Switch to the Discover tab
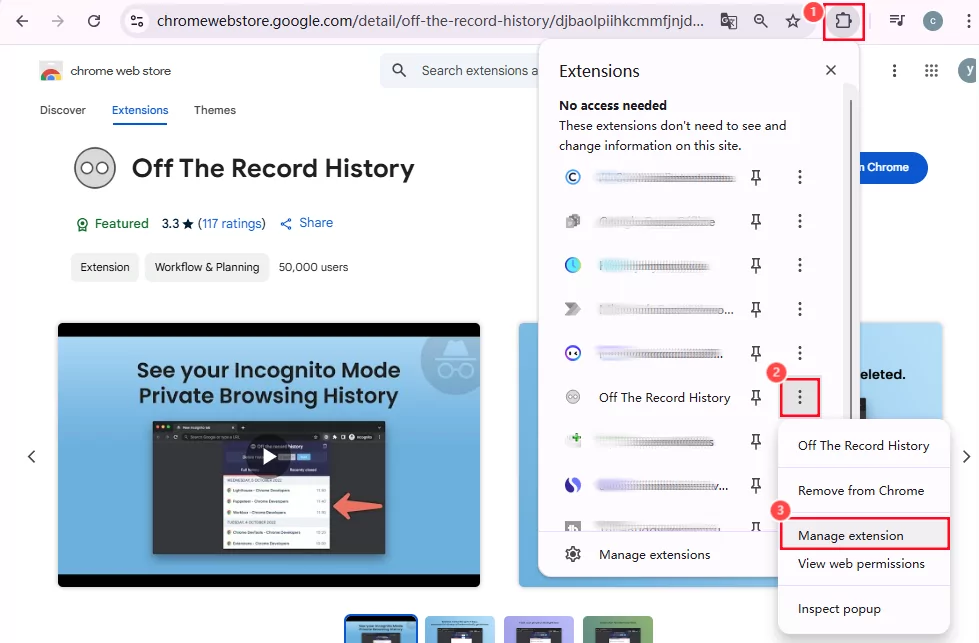Screen dimensions: 979x643 (62, 110)
